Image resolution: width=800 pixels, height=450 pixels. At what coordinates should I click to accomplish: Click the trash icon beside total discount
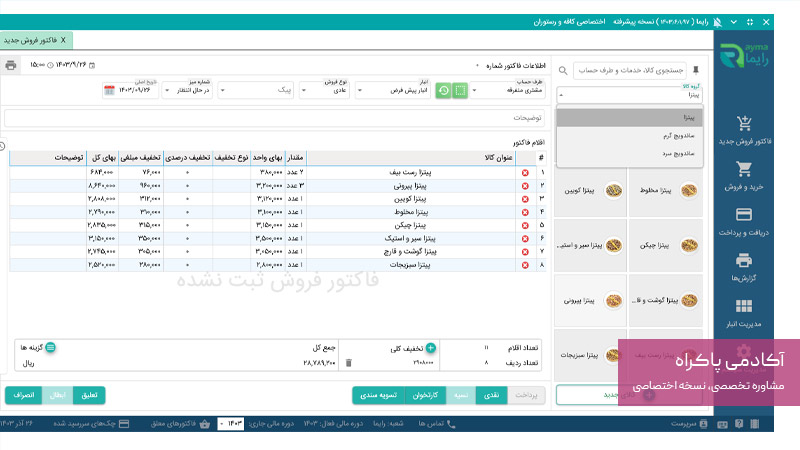point(348,363)
